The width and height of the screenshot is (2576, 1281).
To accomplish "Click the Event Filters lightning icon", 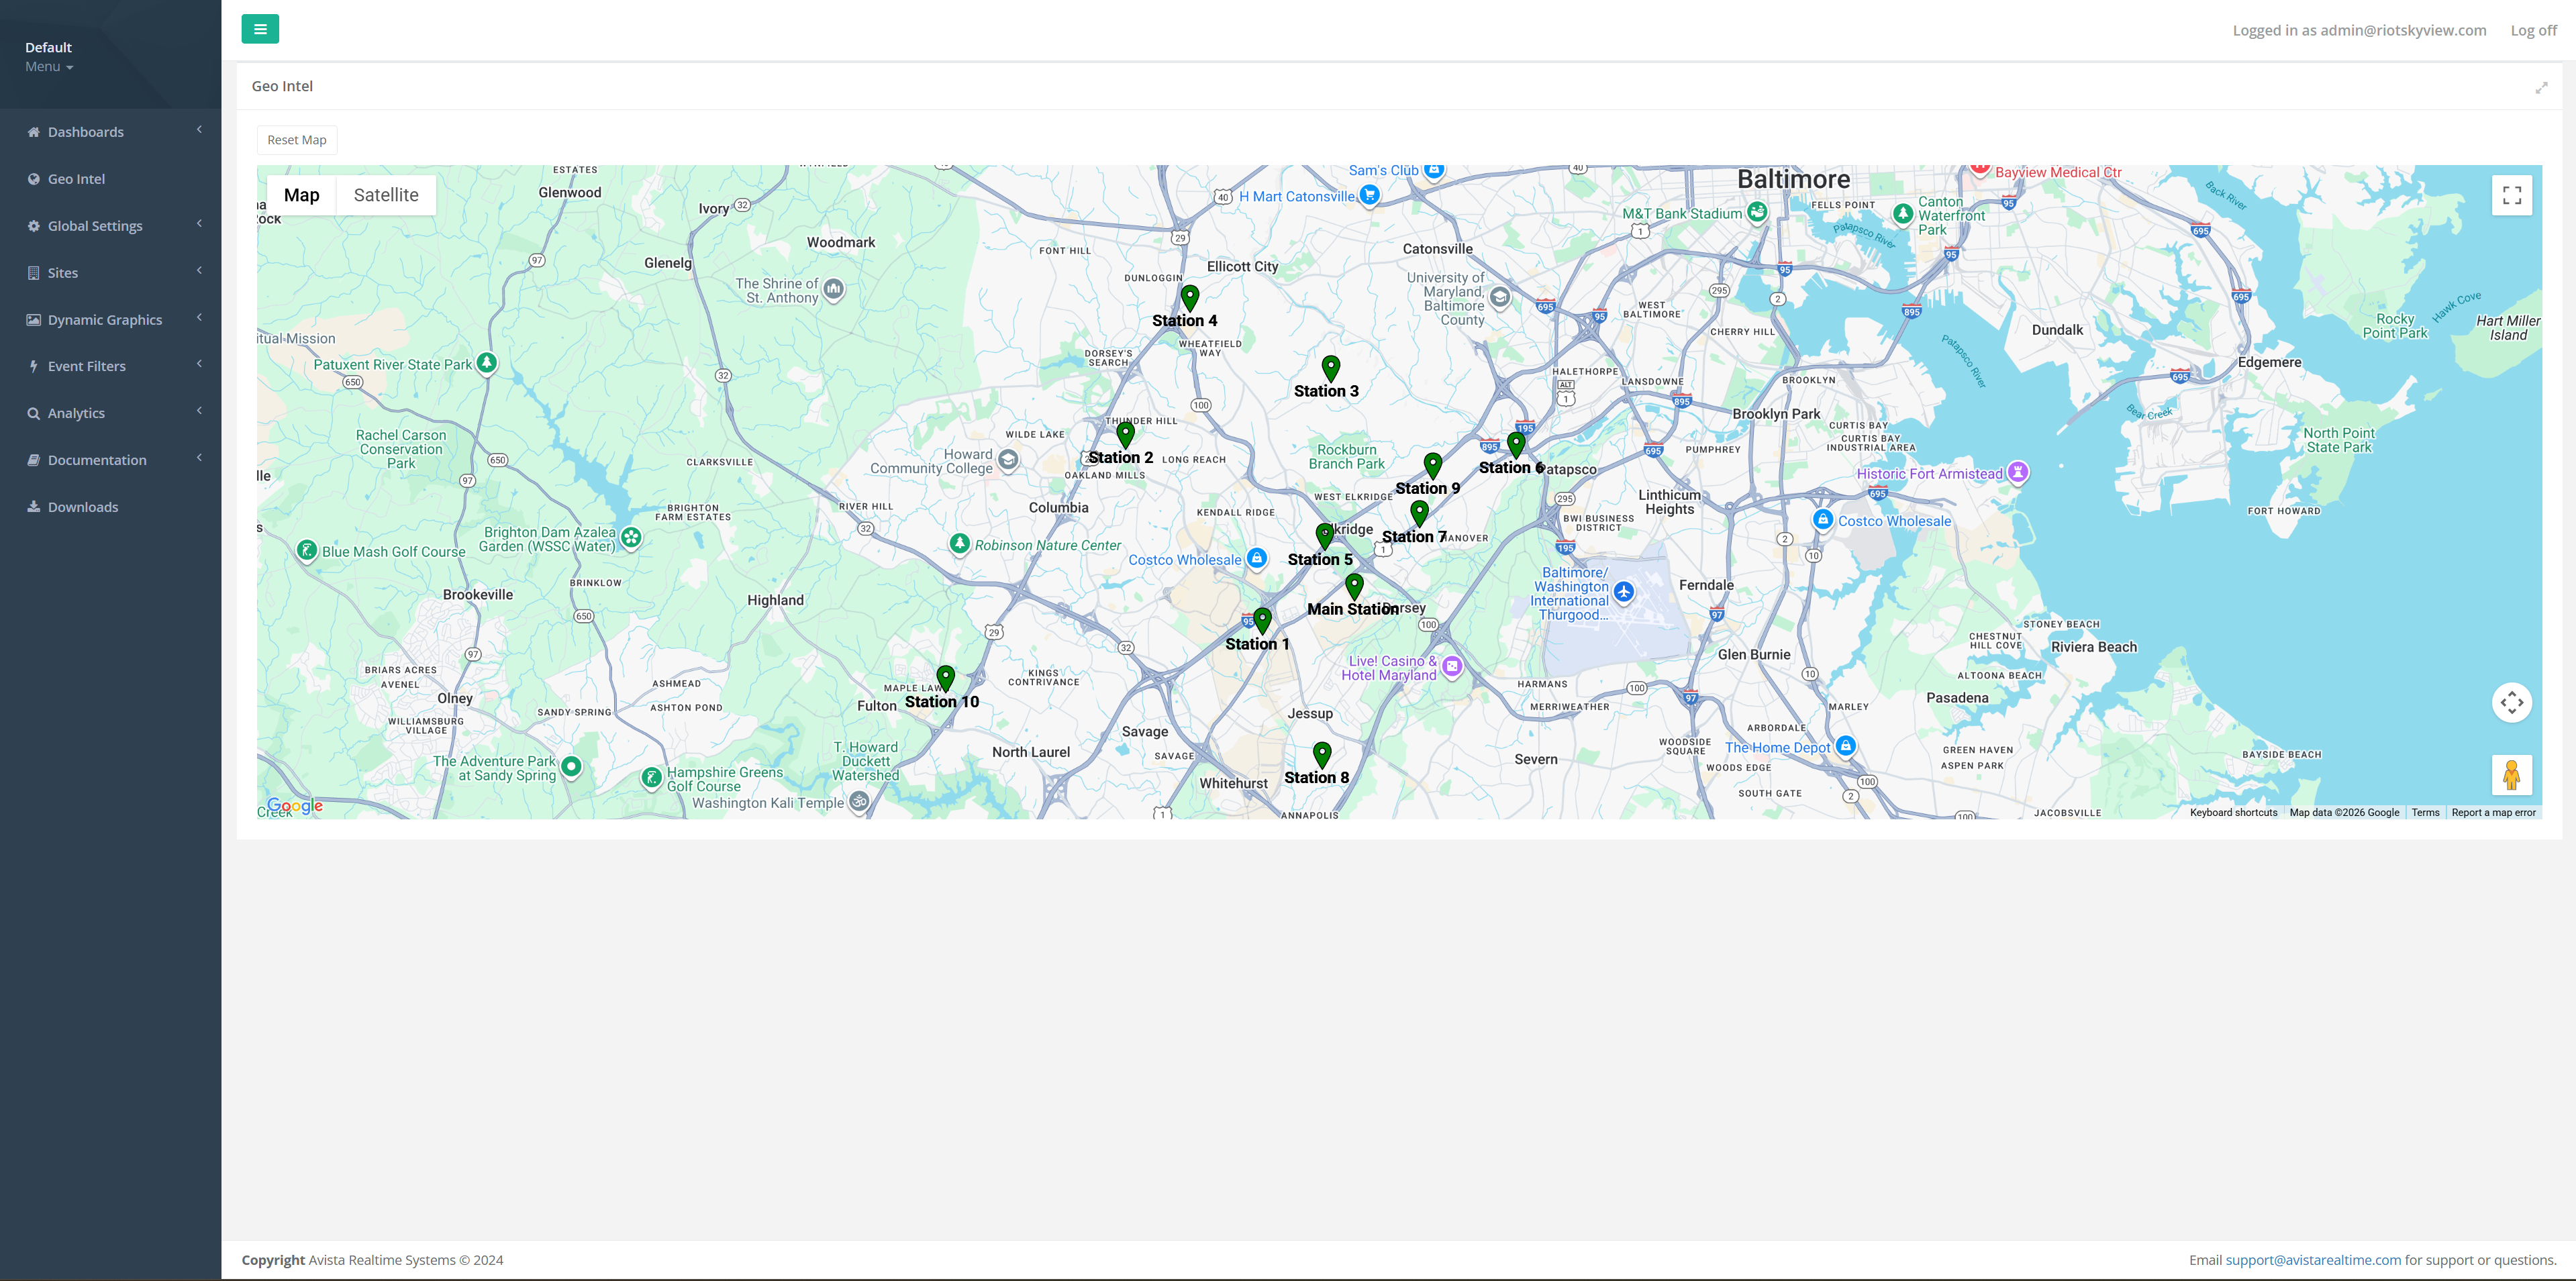I will [33, 365].
